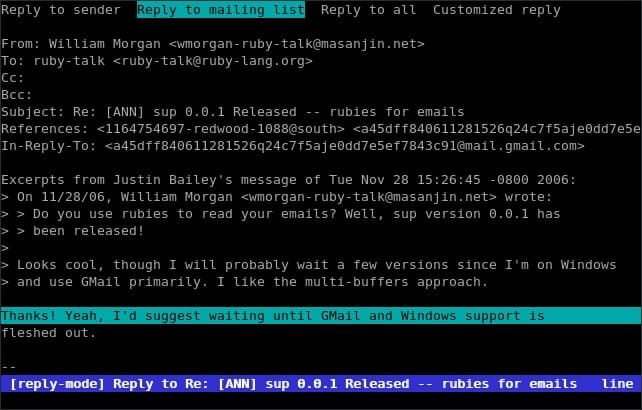This screenshot has height=410, width=642.
Task: Click the quoted 'On 11/28/06, William Morgan' line
Action: 276,197
